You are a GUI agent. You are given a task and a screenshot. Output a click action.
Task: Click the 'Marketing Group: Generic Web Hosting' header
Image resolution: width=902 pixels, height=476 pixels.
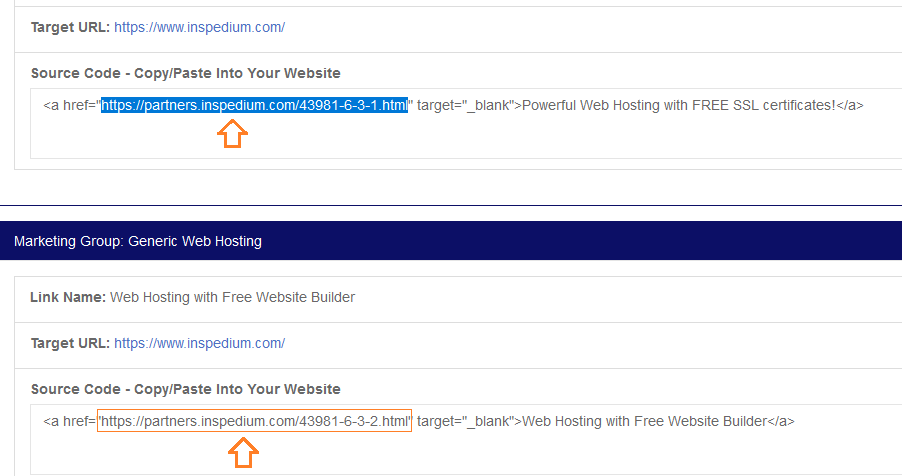point(451,241)
